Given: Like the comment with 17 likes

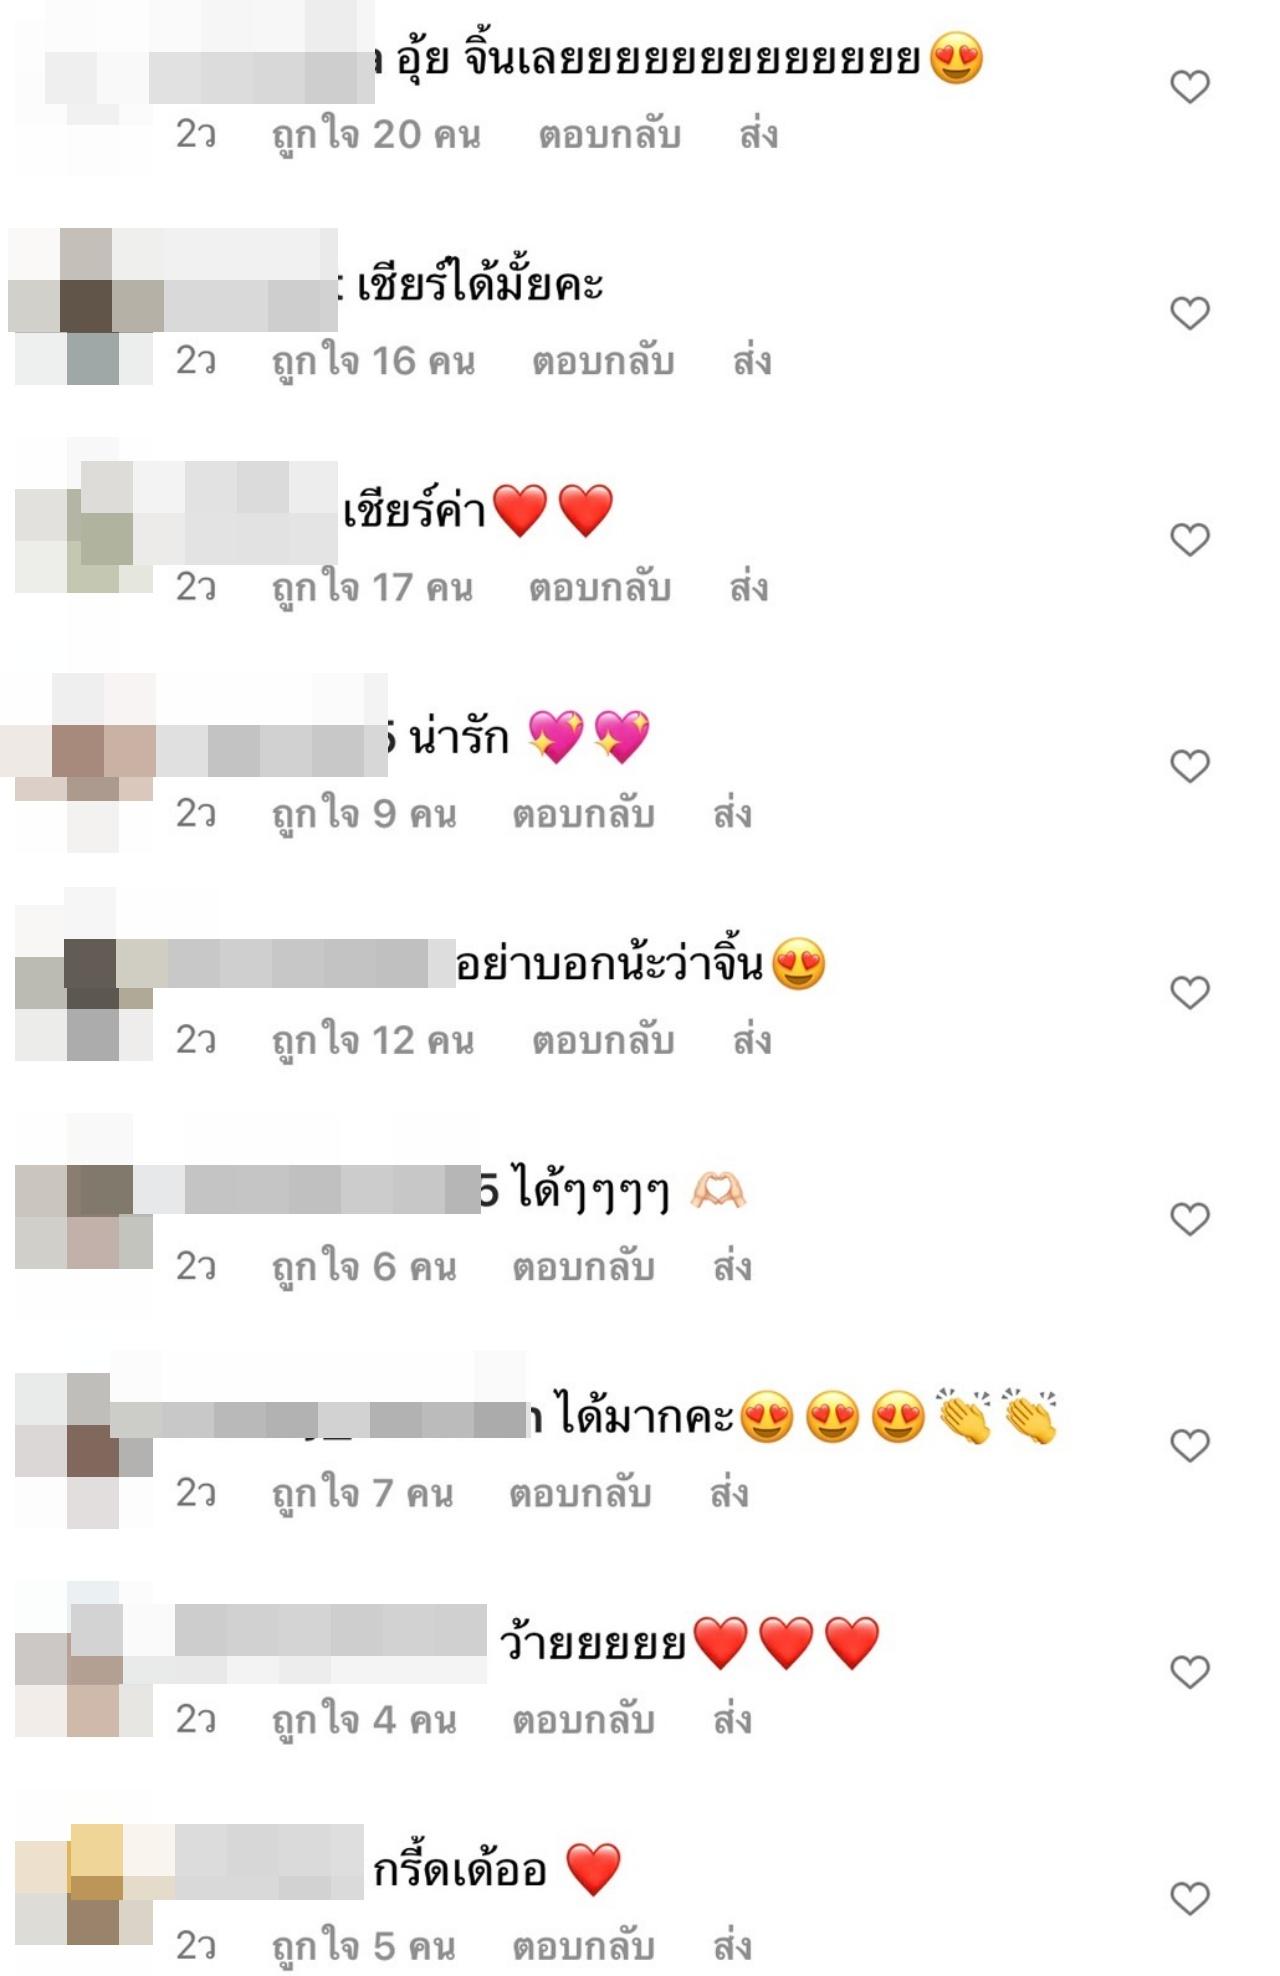Looking at the screenshot, I should click(x=1190, y=540).
